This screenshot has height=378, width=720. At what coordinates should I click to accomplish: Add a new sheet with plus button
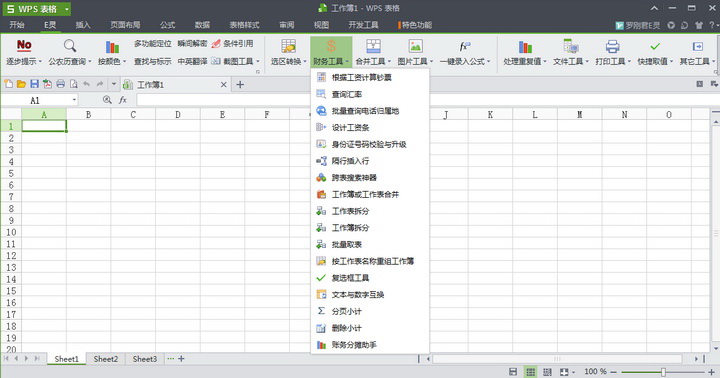coord(181,359)
